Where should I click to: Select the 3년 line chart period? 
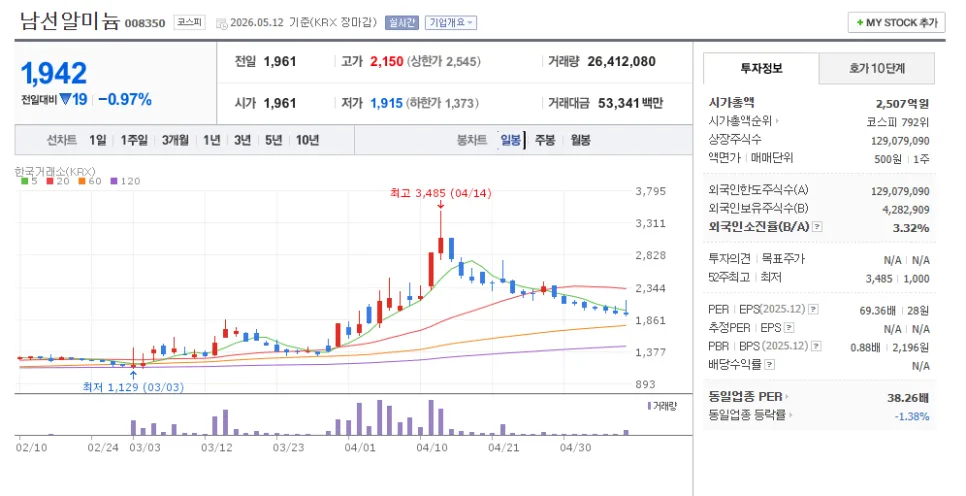pyautogui.click(x=242, y=140)
